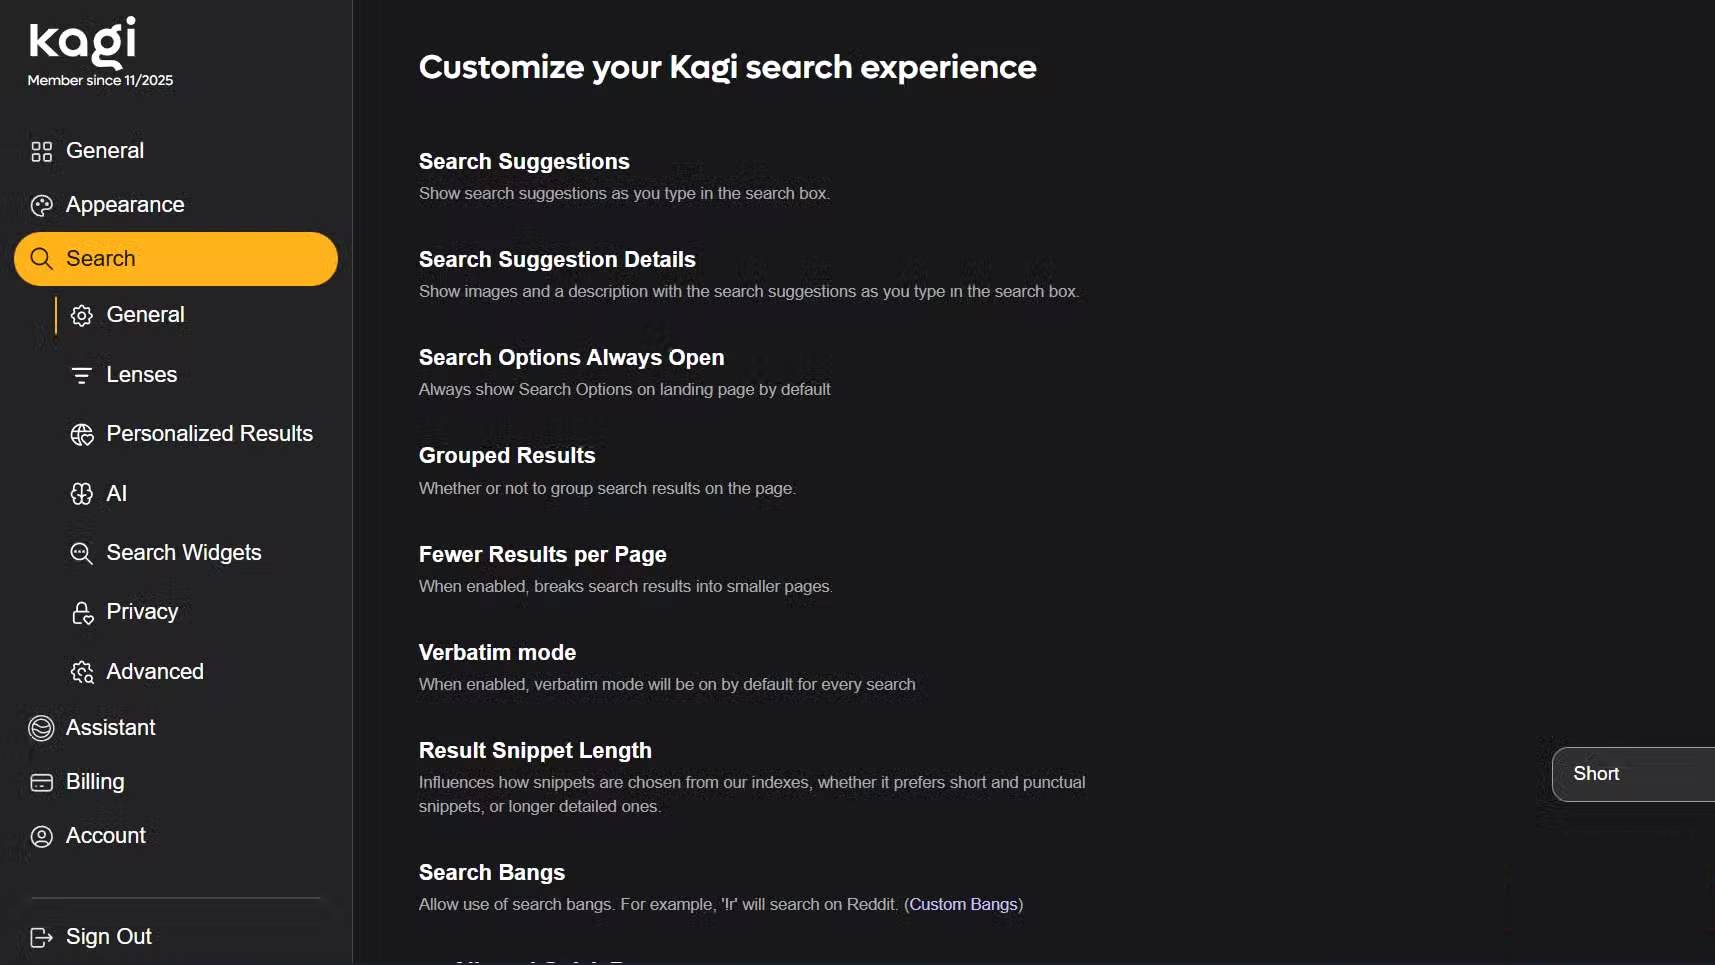This screenshot has width=1715, height=965.
Task: Click the Kagi logo
Action: tap(82, 42)
